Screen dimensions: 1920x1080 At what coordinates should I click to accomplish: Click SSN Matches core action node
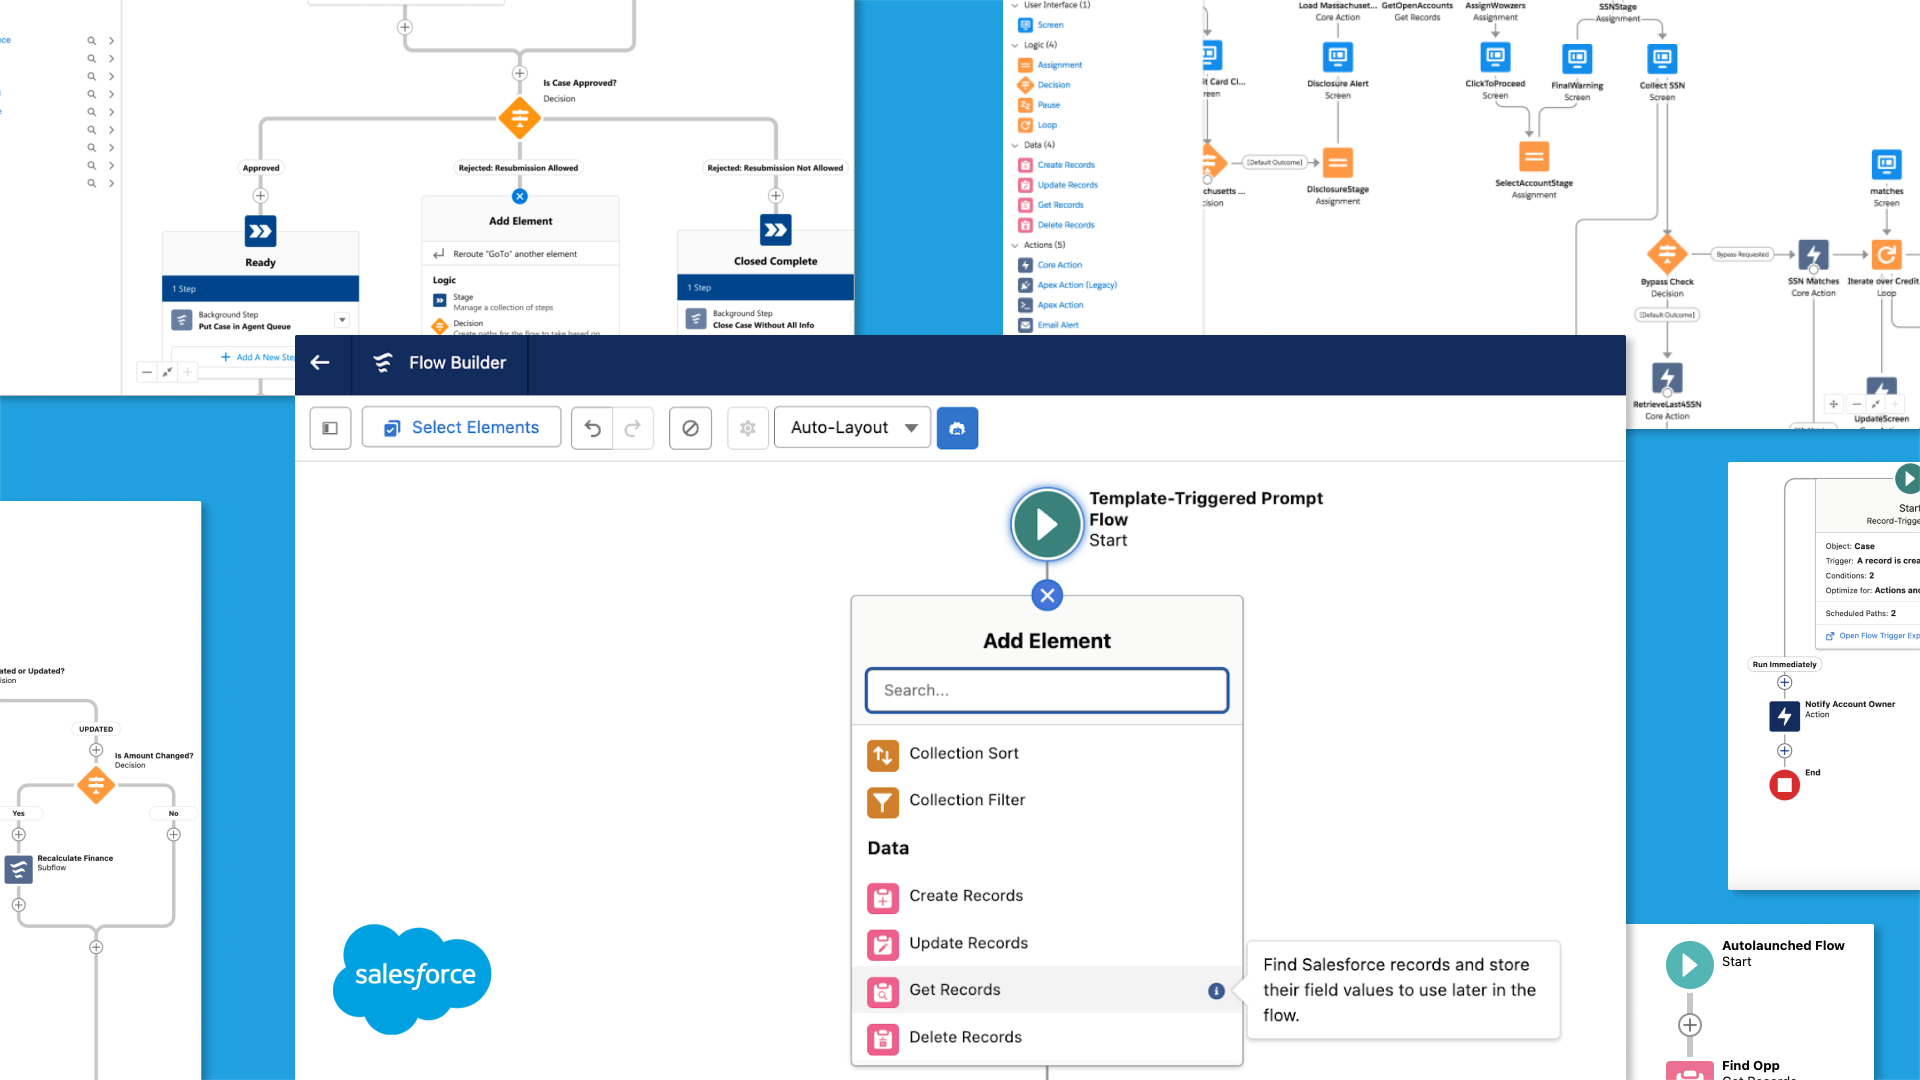click(1813, 255)
